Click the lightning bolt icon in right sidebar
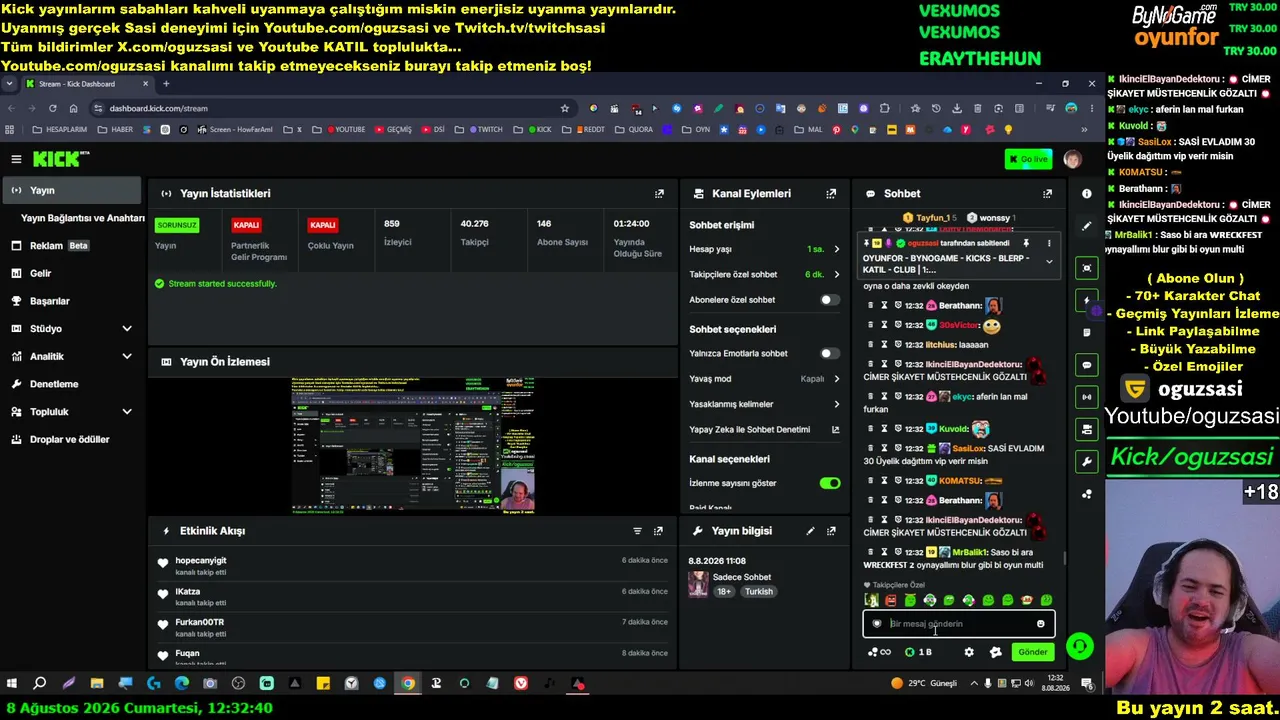Screen dimensions: 1280x720 click(x=1087, y=300)
